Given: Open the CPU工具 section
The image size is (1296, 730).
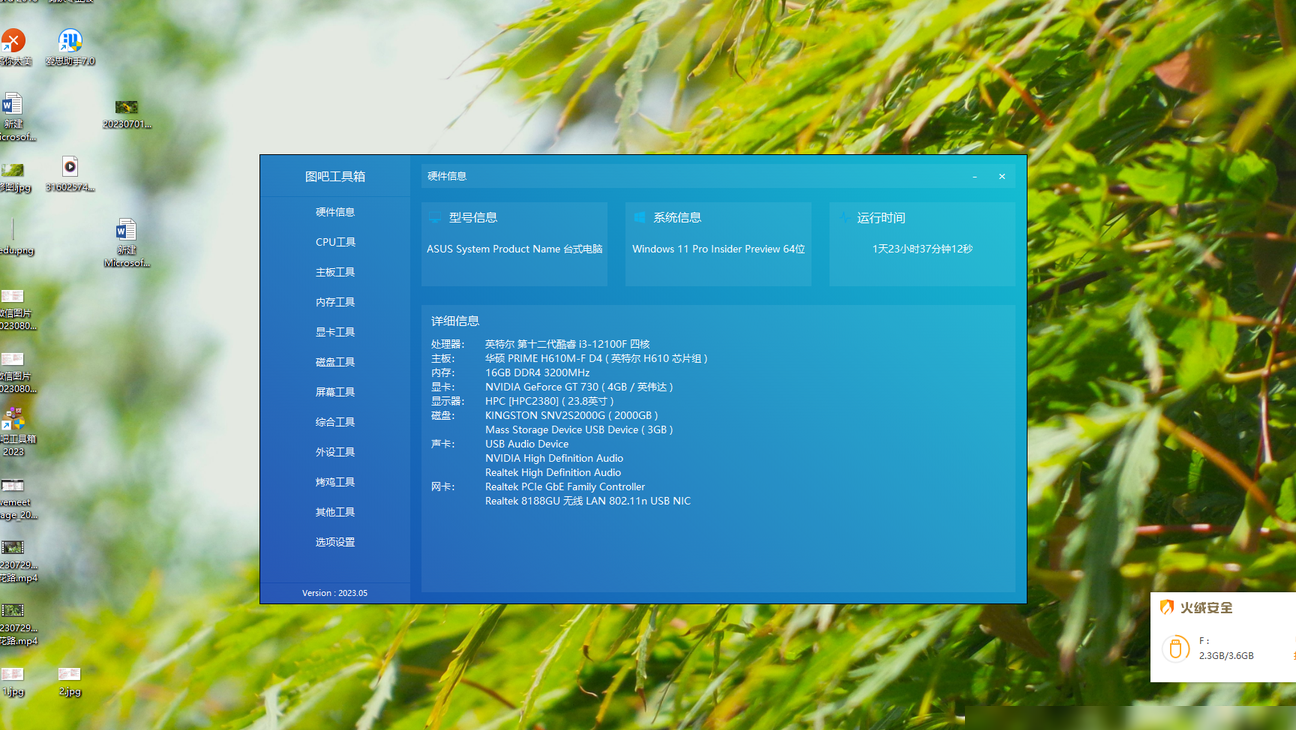Looking at the screenshot, I should click(x=335, y=242).
